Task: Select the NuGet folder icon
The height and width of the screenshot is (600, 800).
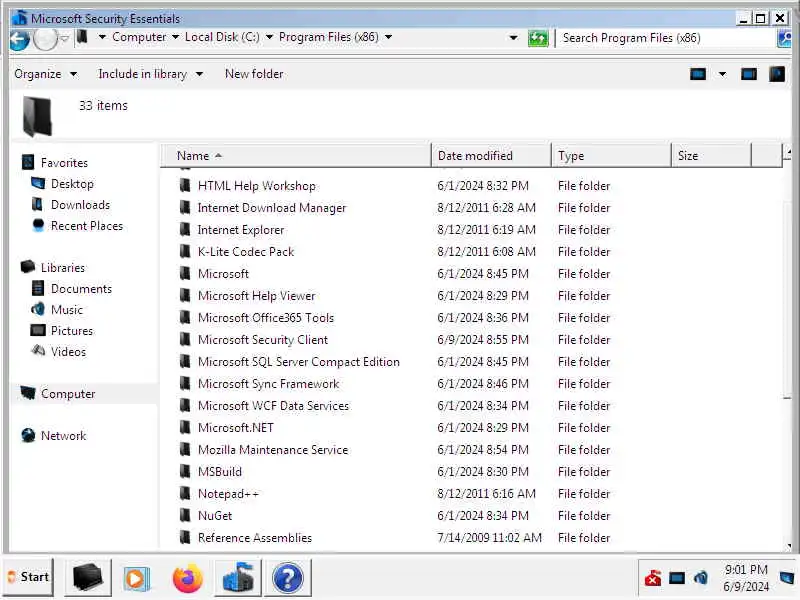Action: coord(185,515)
